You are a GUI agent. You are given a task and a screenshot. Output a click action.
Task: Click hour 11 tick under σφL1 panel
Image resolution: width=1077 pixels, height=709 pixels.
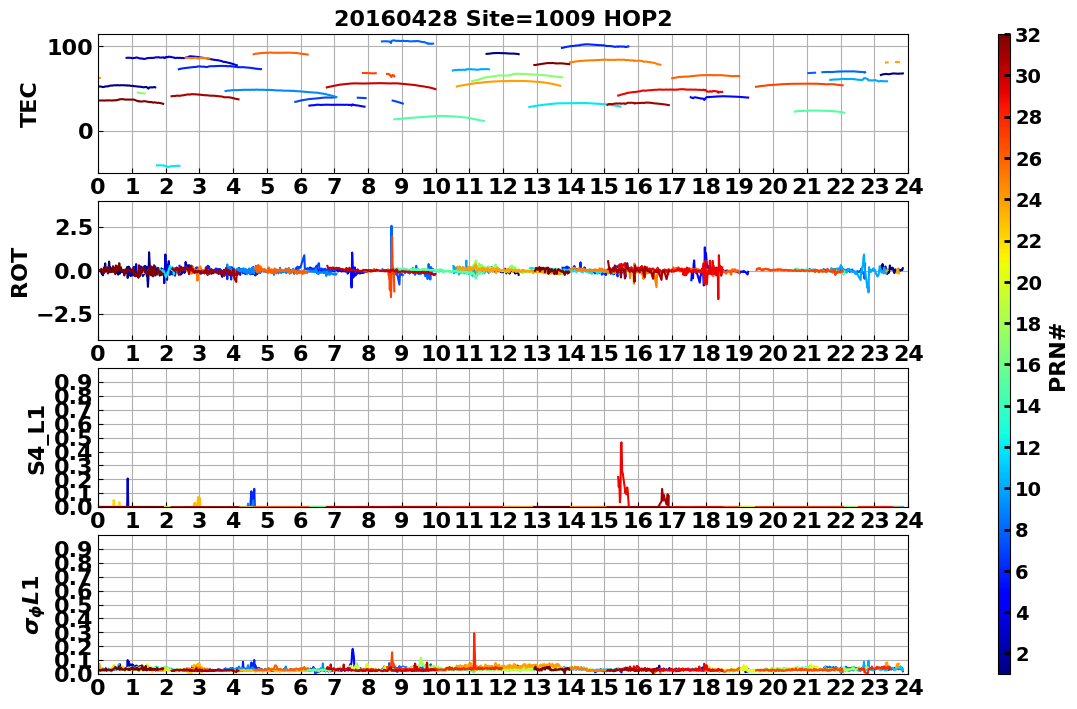click(x=469, y=688)
